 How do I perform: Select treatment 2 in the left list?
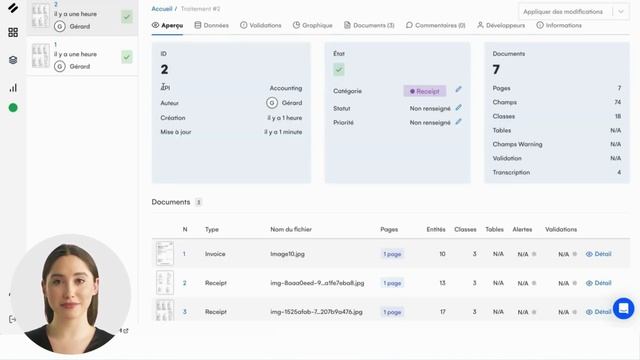(82, 18)
